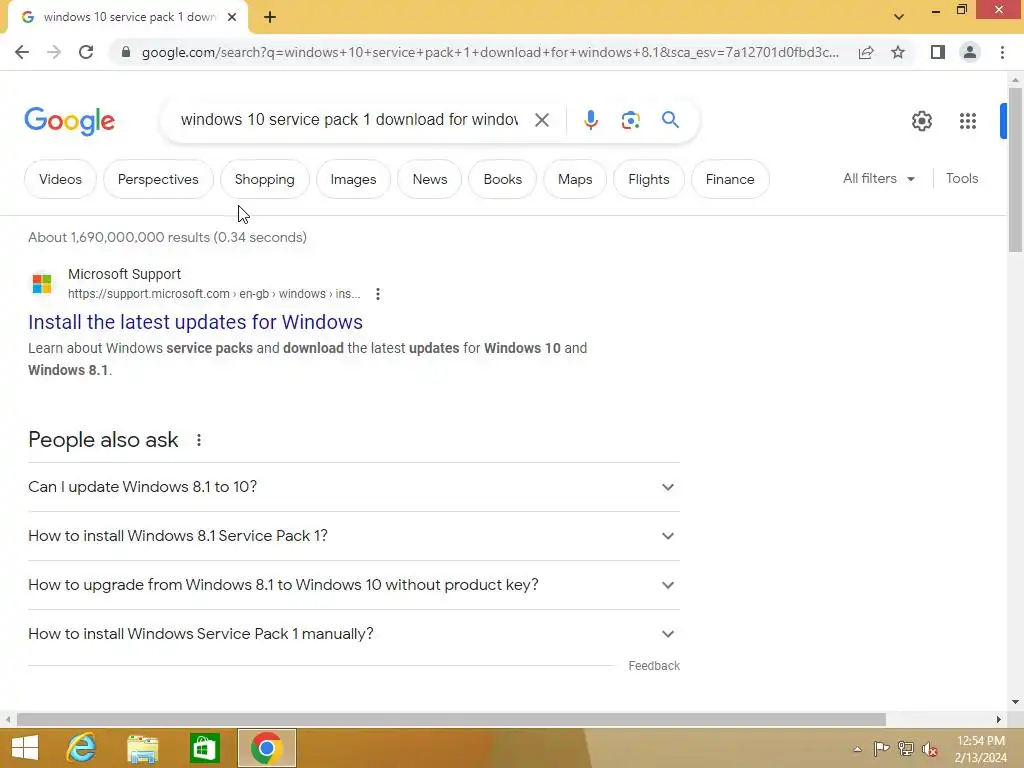Image resolution: width=1024 pixels, height=768 pixels.
Task: Filter results by Finance
Action: point(729,179)
